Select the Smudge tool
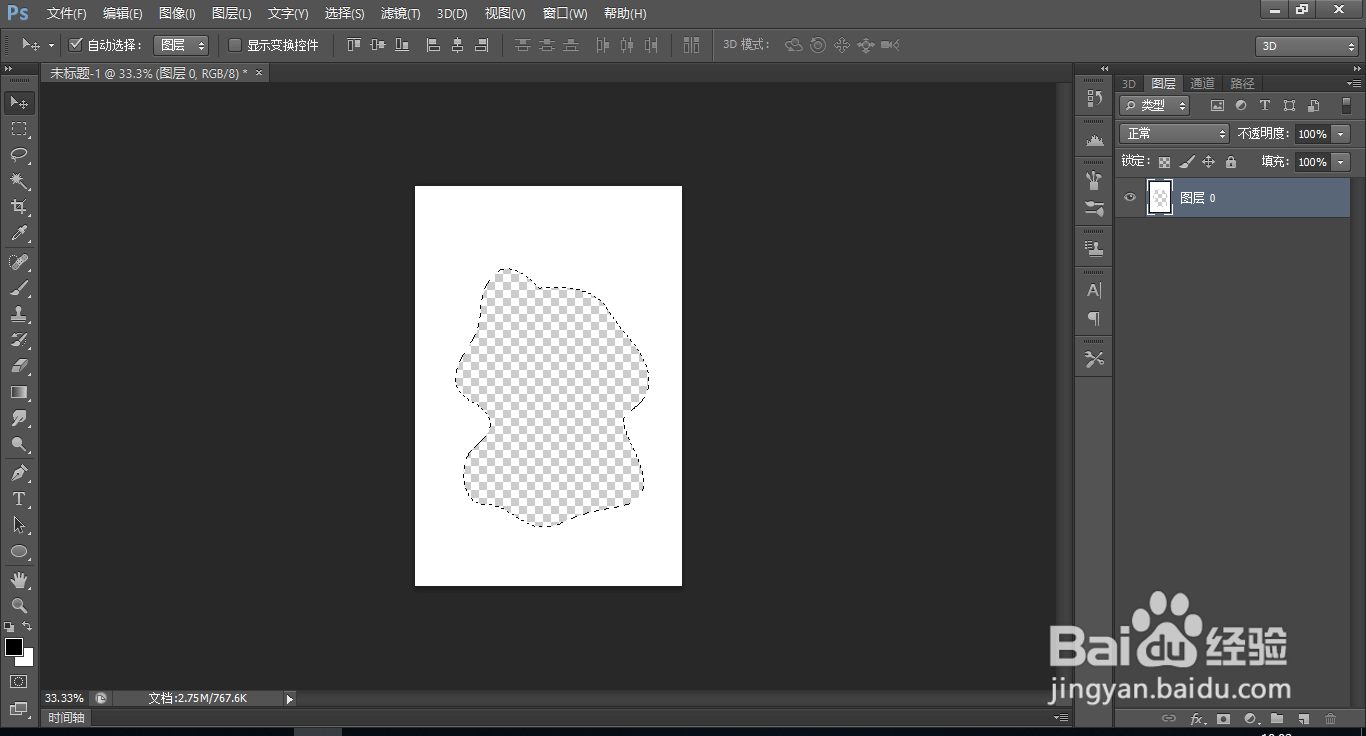 [19, 418]
